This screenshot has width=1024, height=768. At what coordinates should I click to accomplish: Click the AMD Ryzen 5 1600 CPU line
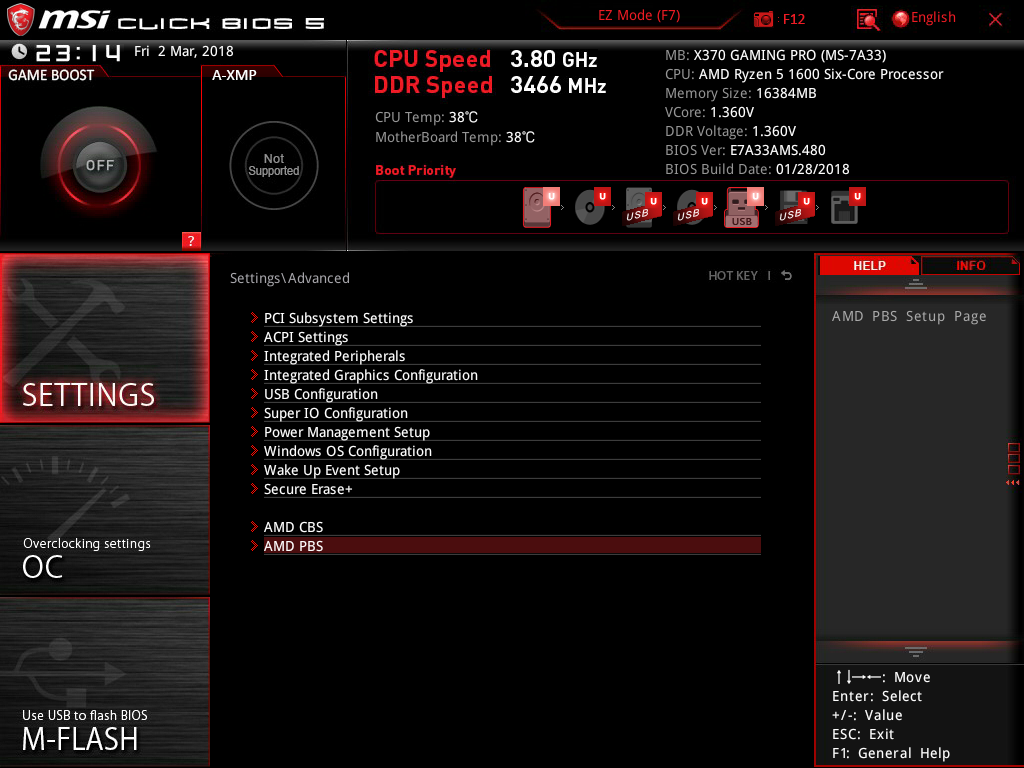point(804,74)
